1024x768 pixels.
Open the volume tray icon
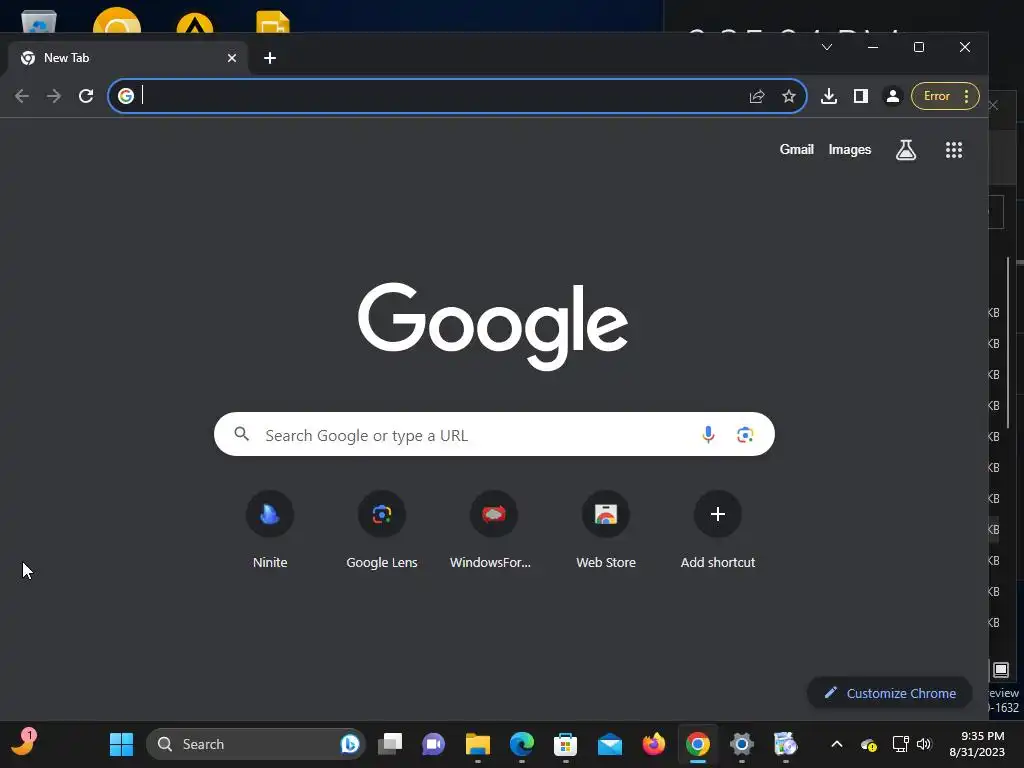click(x=924, y=744)
